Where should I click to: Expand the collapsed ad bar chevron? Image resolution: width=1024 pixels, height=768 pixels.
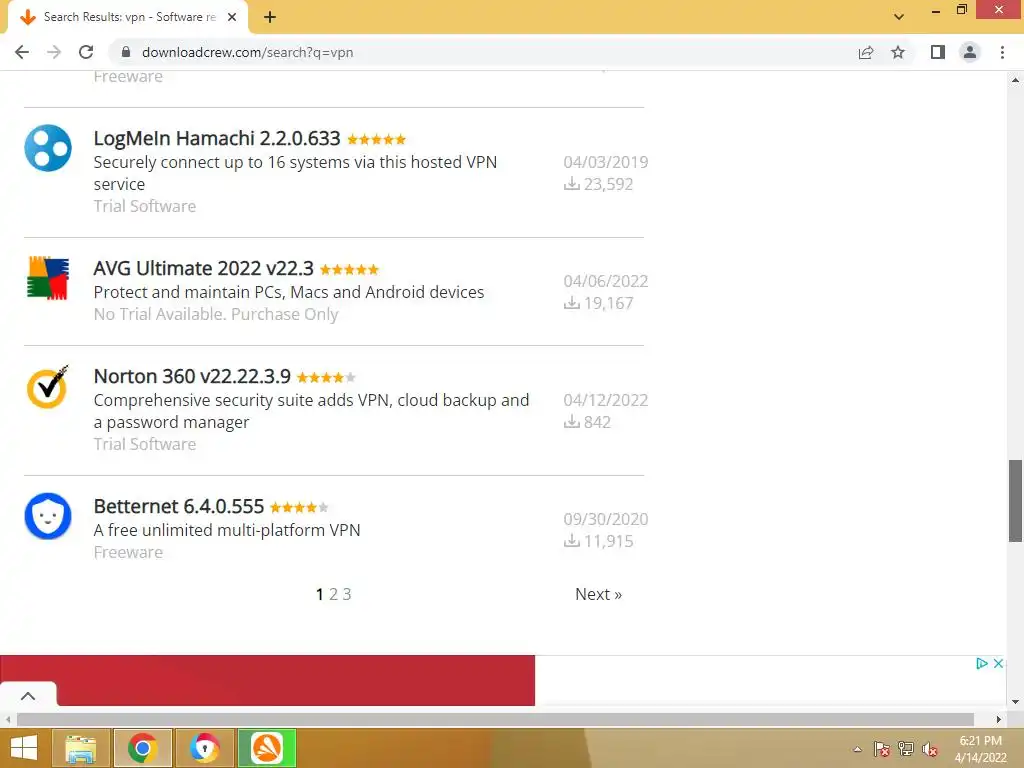tap(28, 696)
